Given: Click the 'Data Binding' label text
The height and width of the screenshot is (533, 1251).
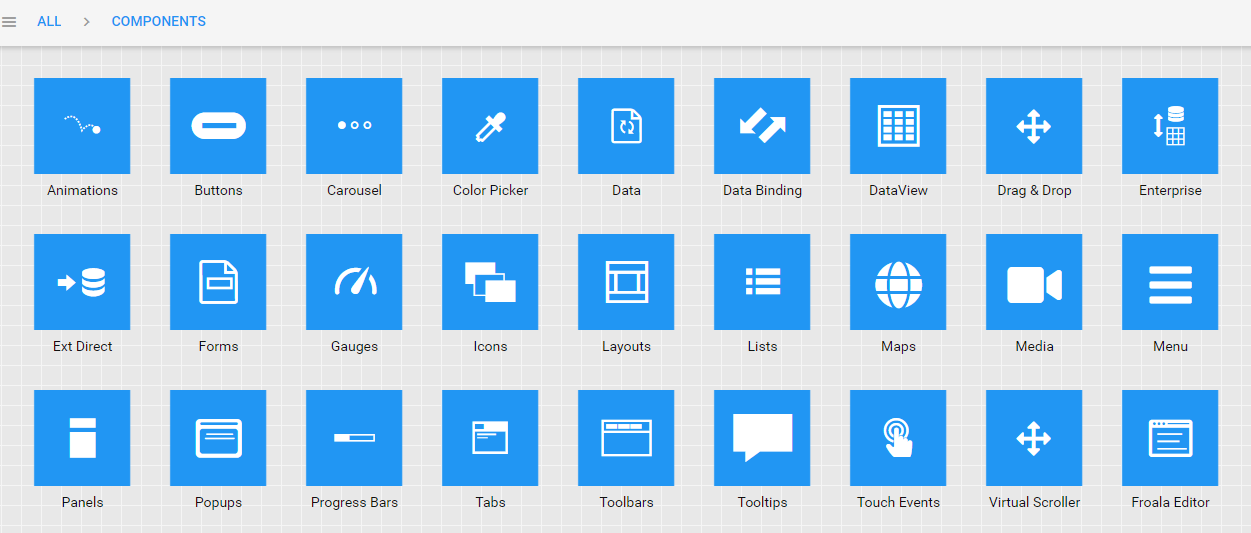Looking at the screenshot, I should click(x=762, y=190).
